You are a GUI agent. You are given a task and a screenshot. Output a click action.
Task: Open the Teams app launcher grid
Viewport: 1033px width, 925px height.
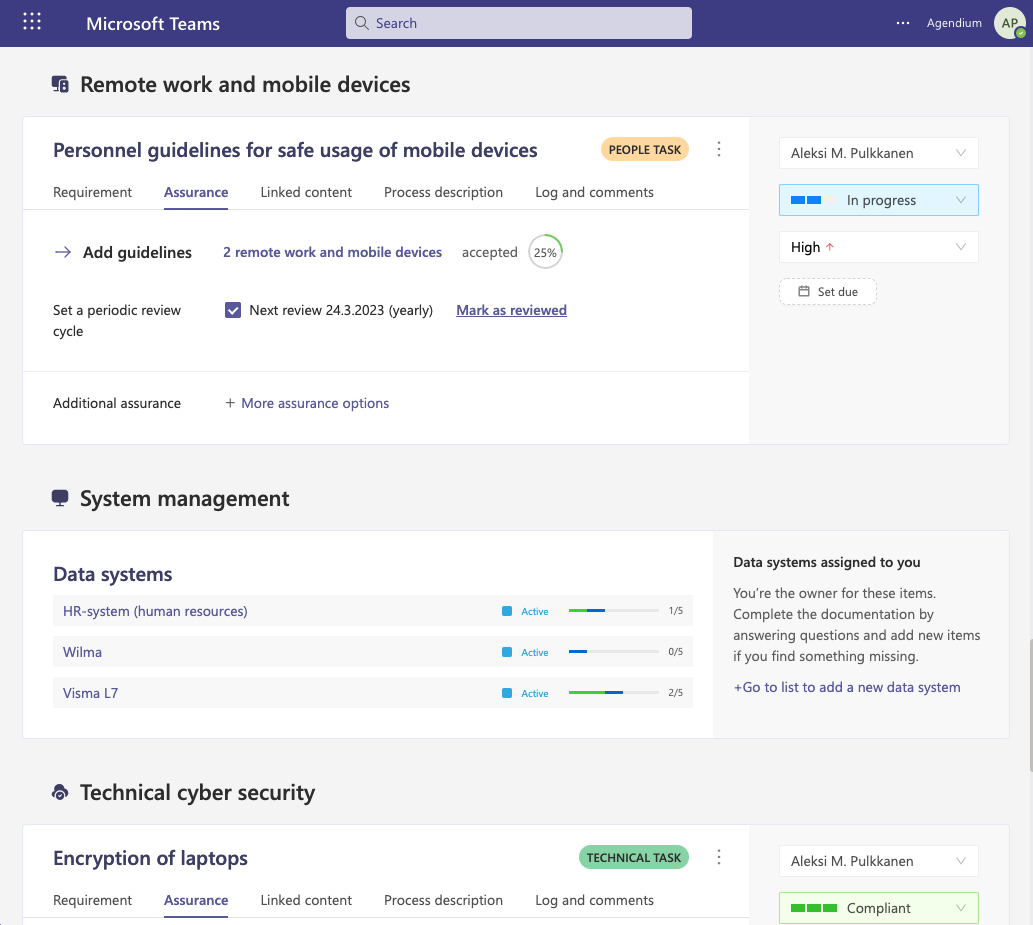(x=32, y=22)
